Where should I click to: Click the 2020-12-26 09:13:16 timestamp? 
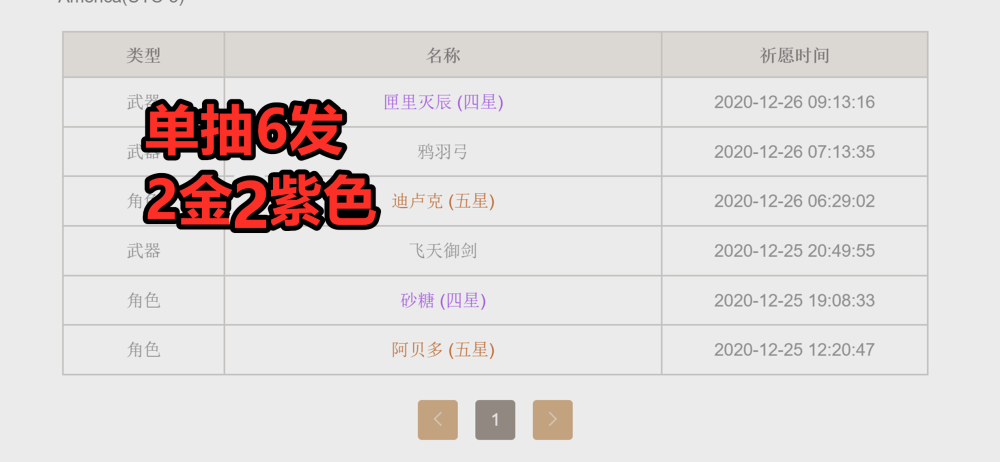click(x=794, y=102)
